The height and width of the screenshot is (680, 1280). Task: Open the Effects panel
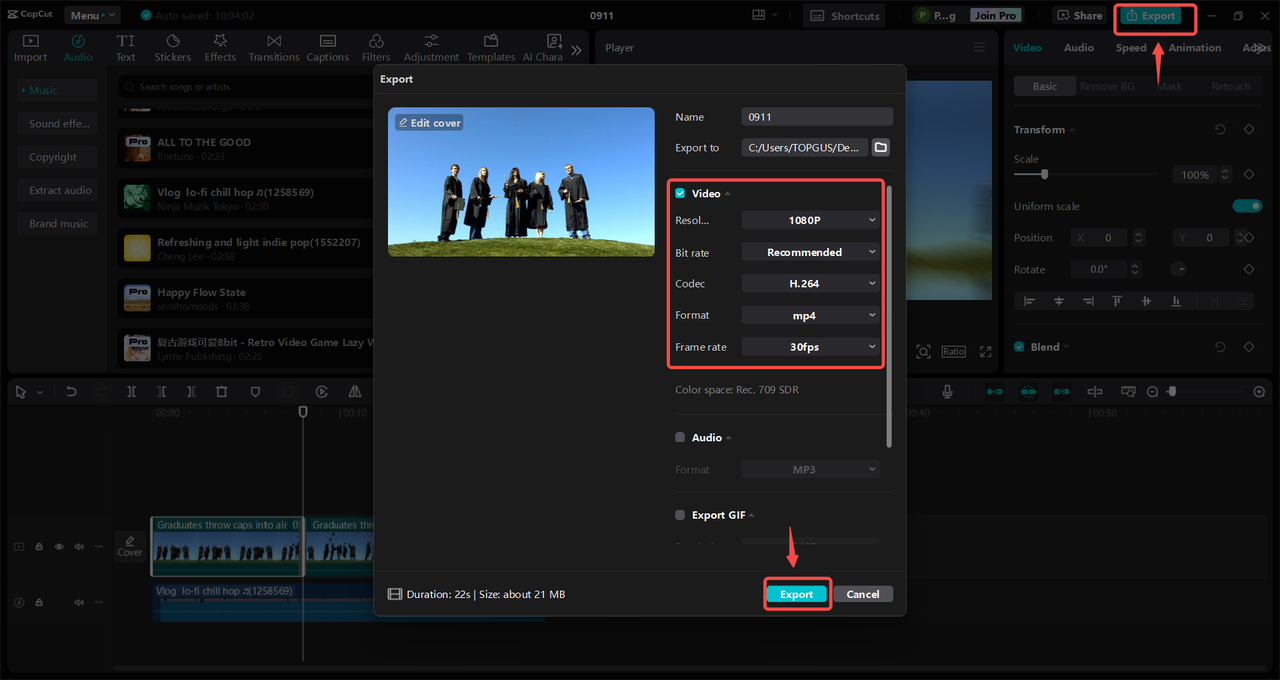click(220, 48)
